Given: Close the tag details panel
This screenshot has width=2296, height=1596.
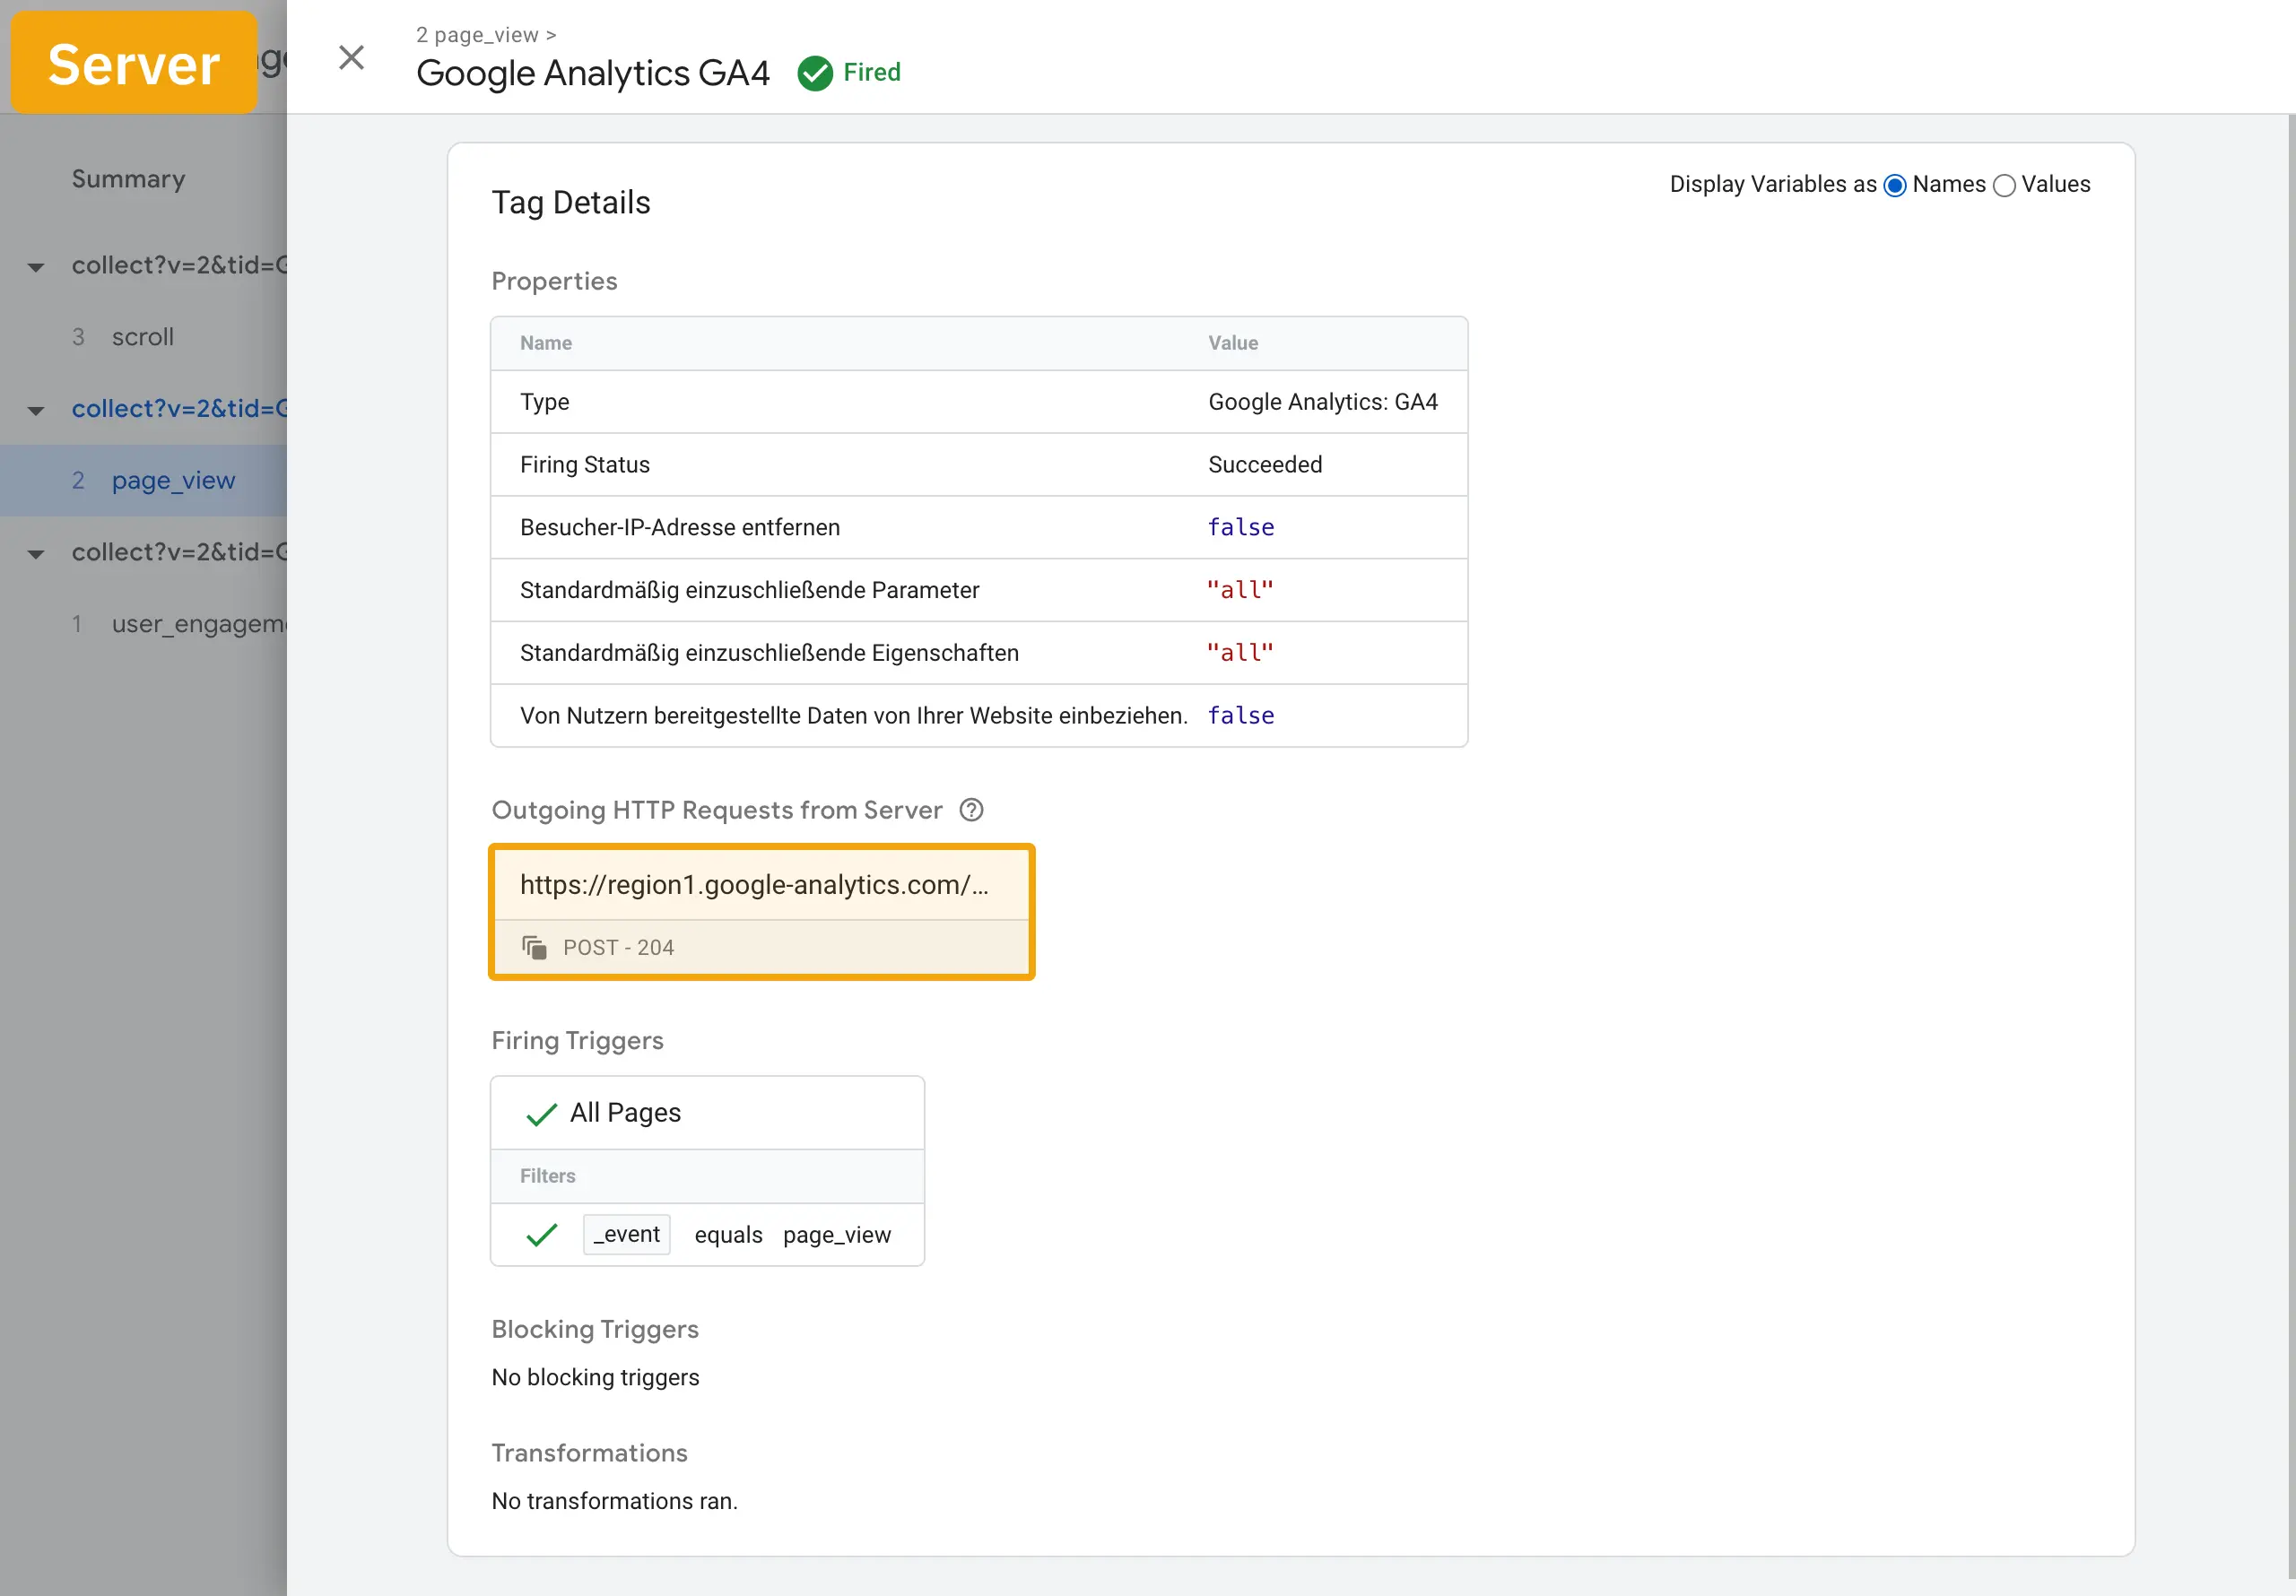Looking at the screenshot, I should (x=351, y=57).
